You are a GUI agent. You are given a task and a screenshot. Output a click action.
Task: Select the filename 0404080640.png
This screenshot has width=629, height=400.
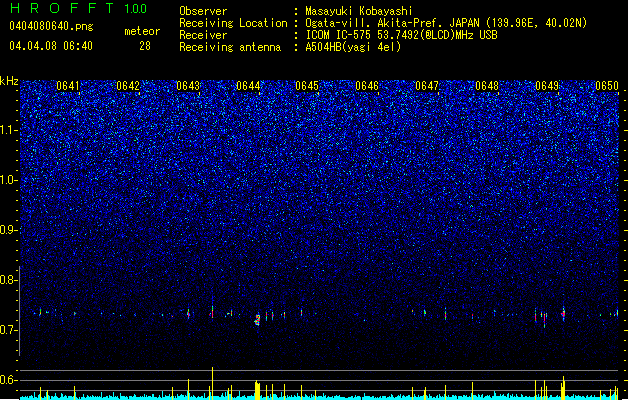[x=51, y=26]
